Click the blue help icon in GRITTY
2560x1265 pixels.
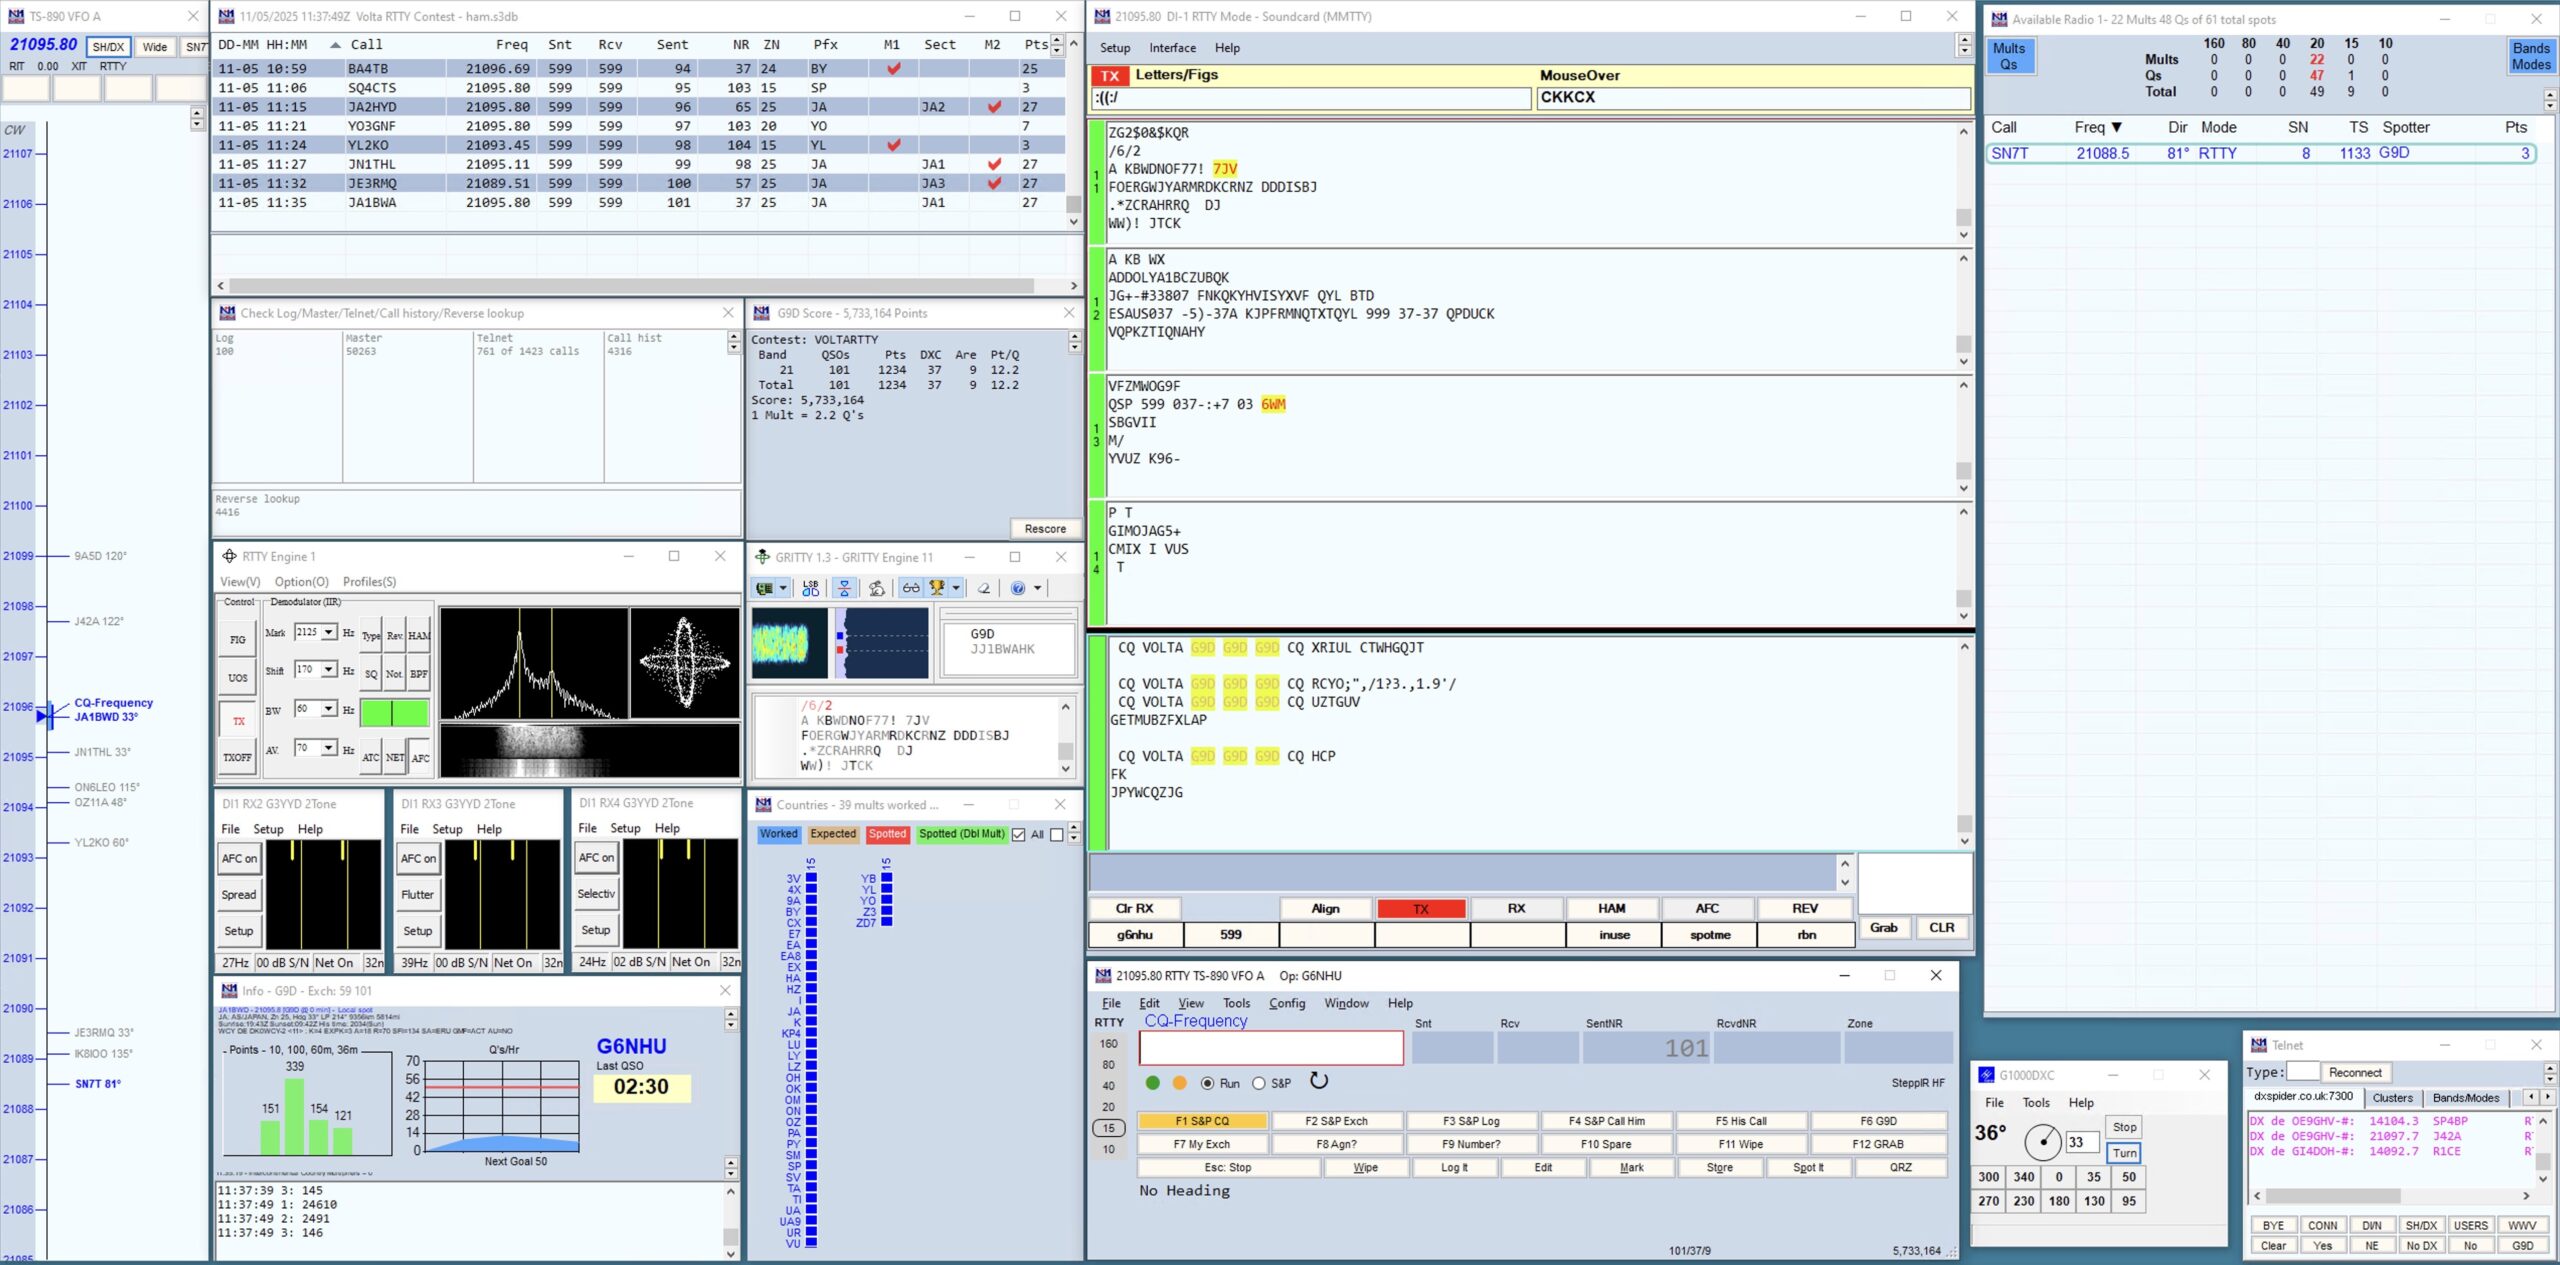pos(1018,588)
